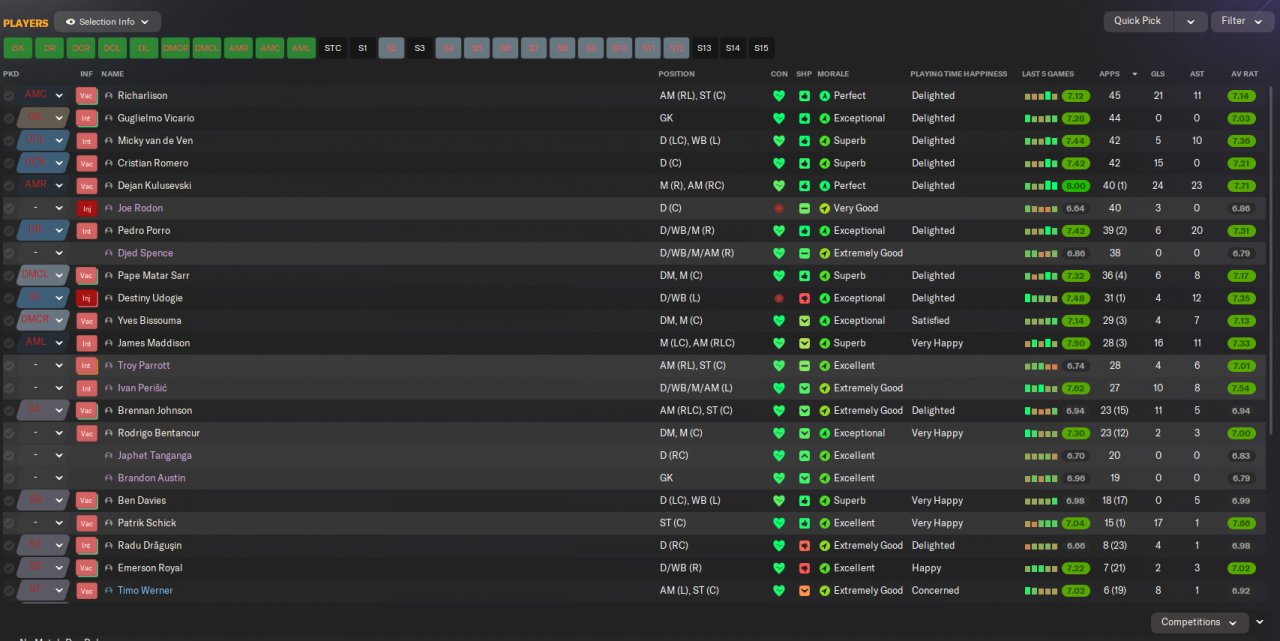Click Patrik Schick's 7.66 average rating badge
Viewport: 1280px width, 641px height.
click(x=1241, y=523)
